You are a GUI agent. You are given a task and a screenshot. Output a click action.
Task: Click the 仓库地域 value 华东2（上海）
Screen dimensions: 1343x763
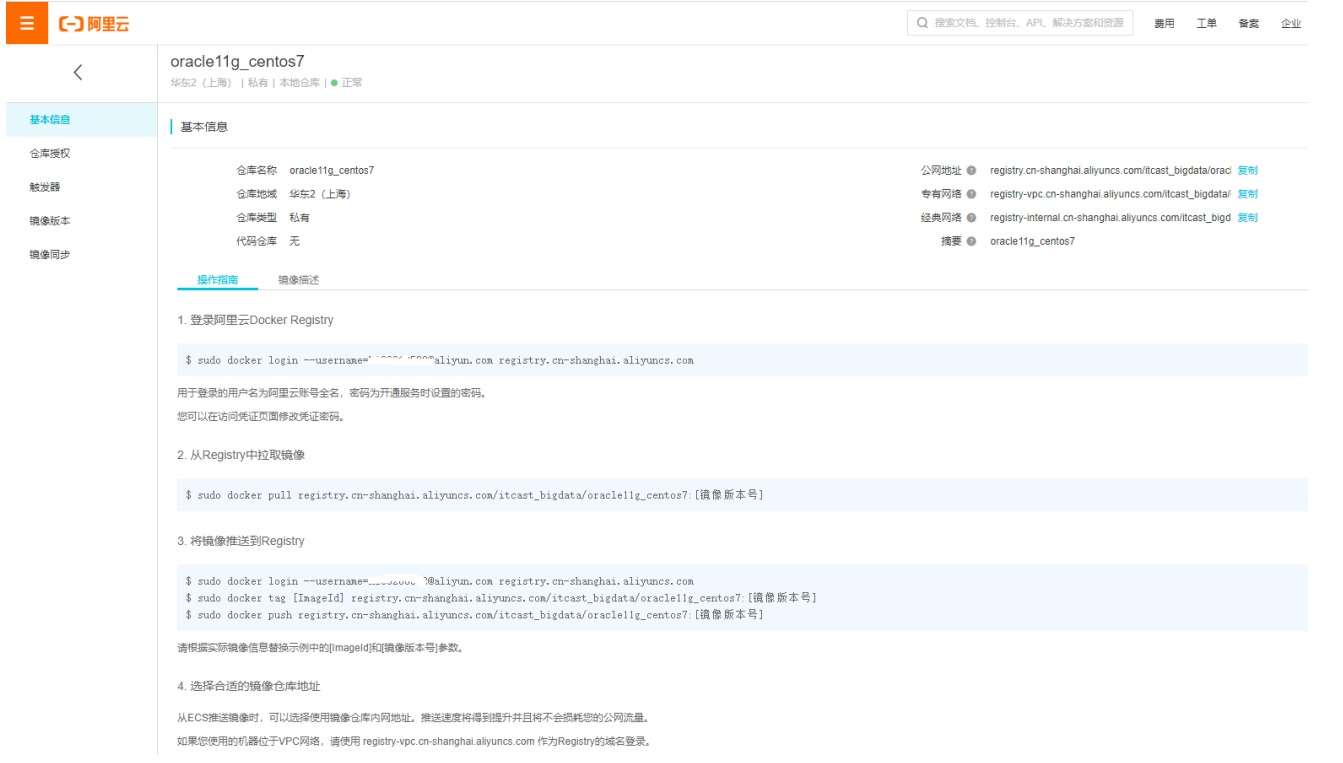(x=320, y=194)
